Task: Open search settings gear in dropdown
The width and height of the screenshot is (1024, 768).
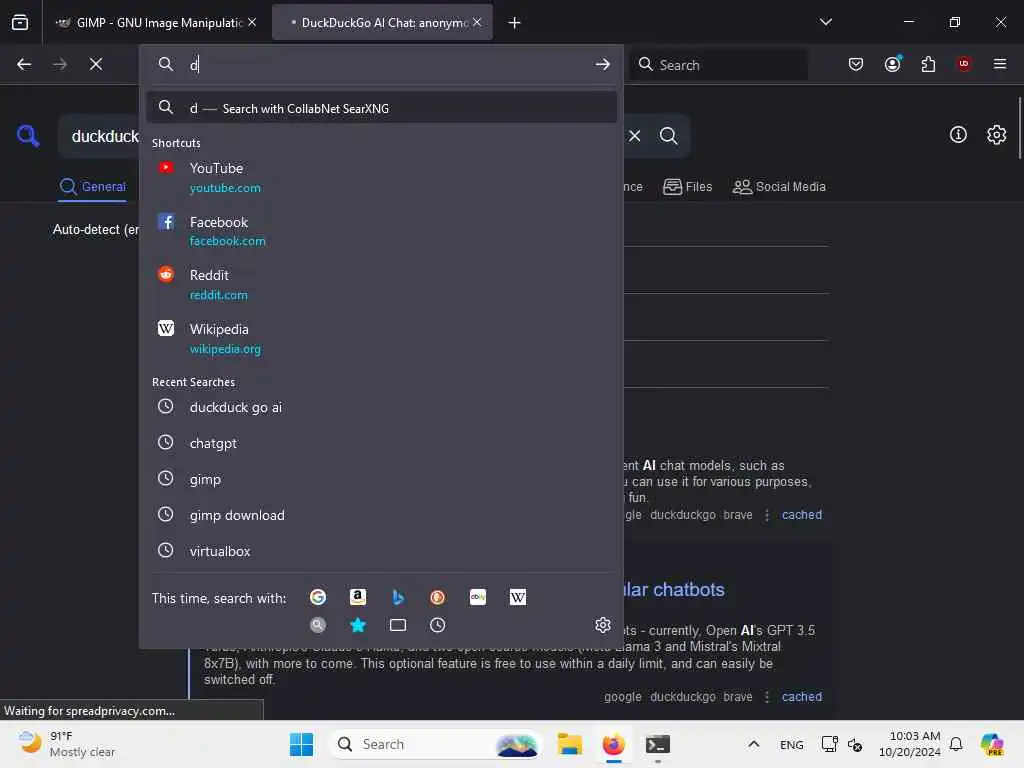Action: tap(603, 625)
